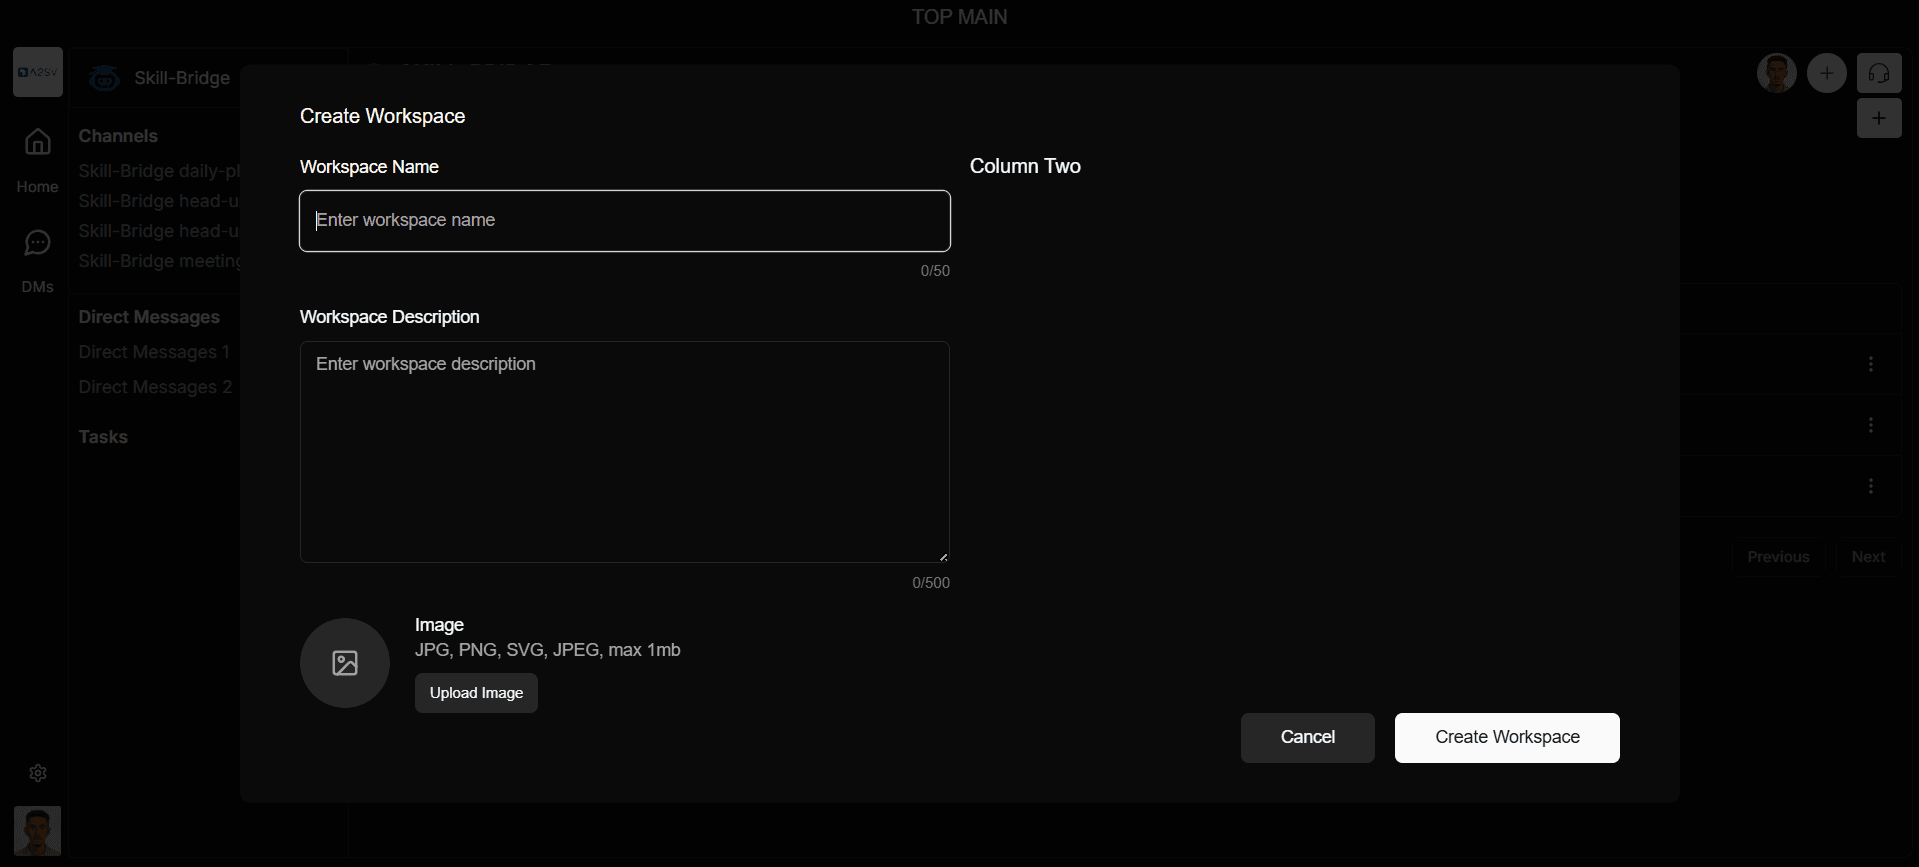The image size is (1919, 867).
Task: Go to the Next page
Action: click(x=1868, y=557)
